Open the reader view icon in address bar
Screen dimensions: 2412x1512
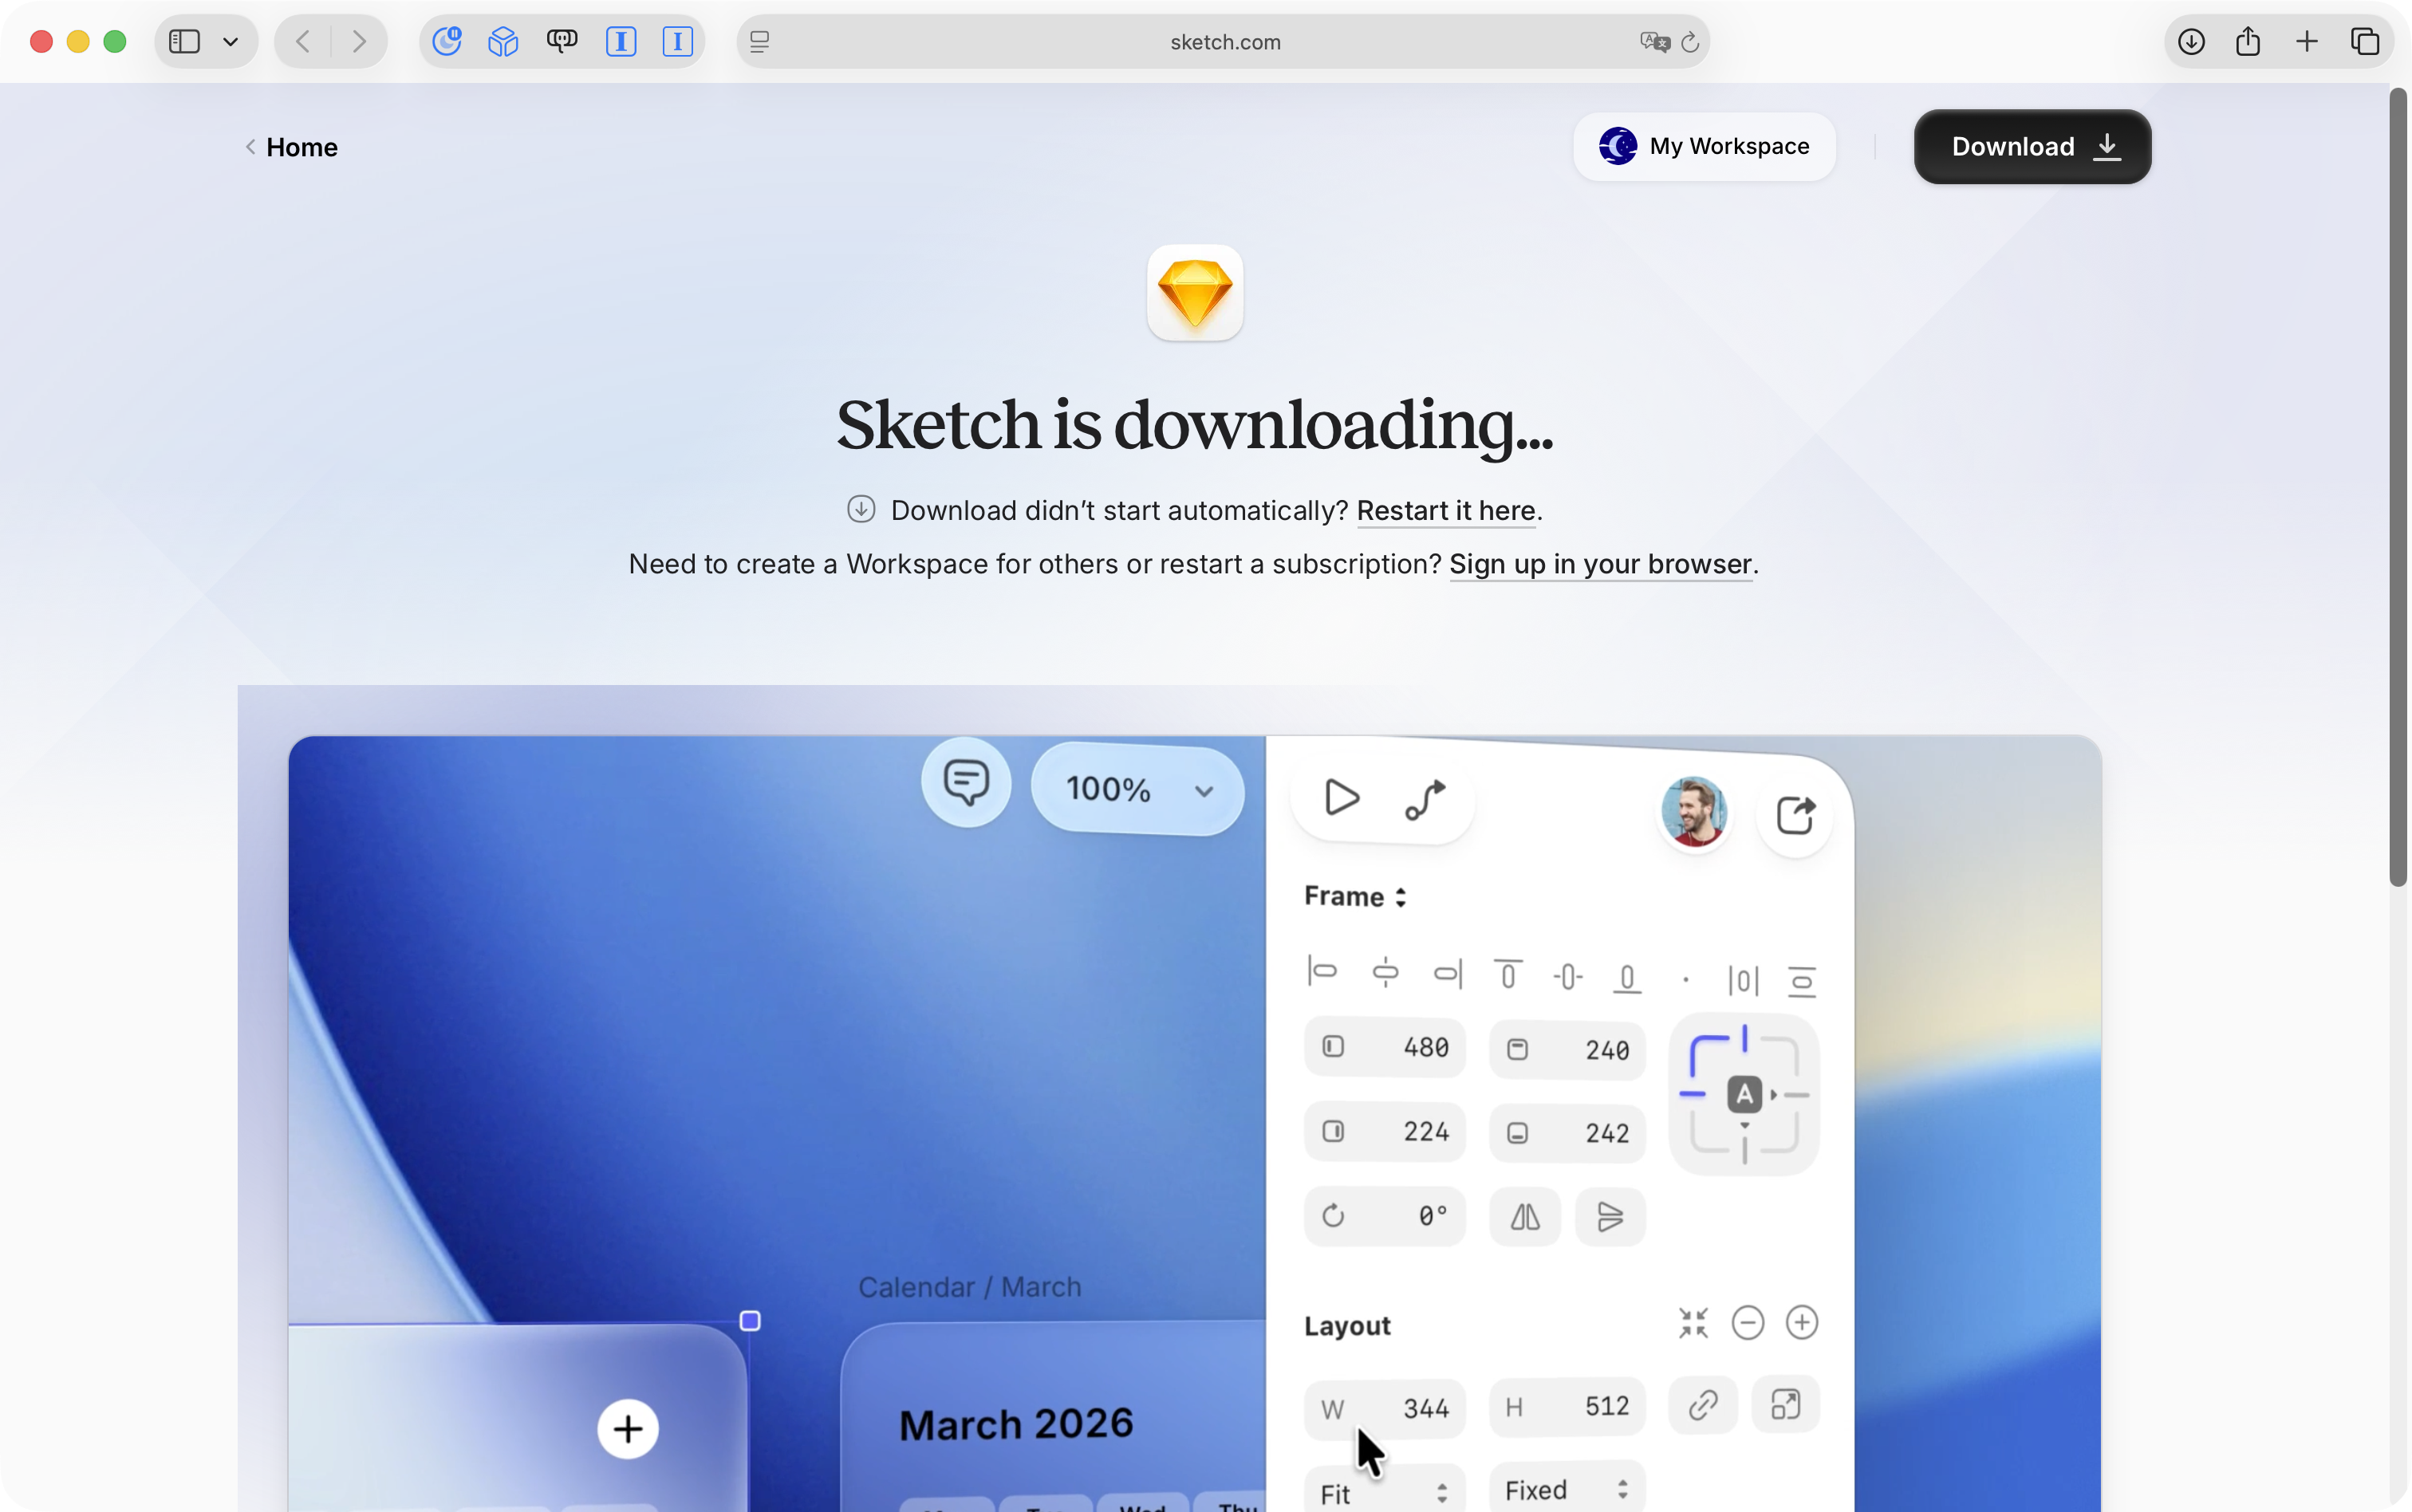(x=760, y=42)
